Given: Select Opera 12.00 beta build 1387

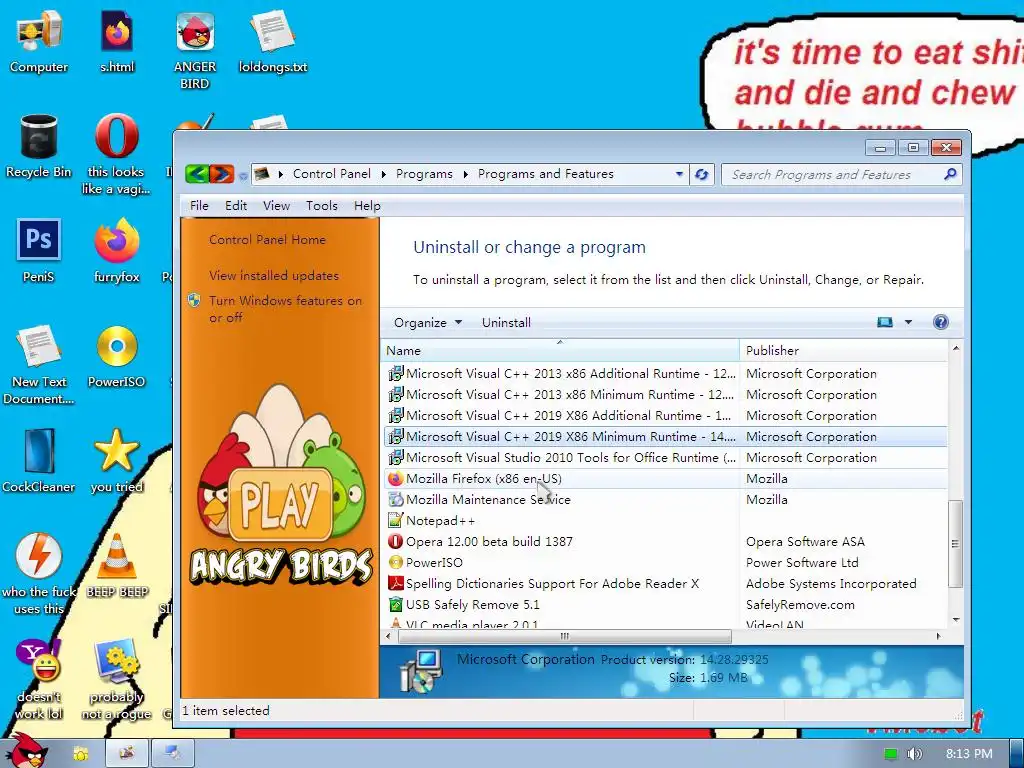Looking at the screenshot, I should pos(665,541).
